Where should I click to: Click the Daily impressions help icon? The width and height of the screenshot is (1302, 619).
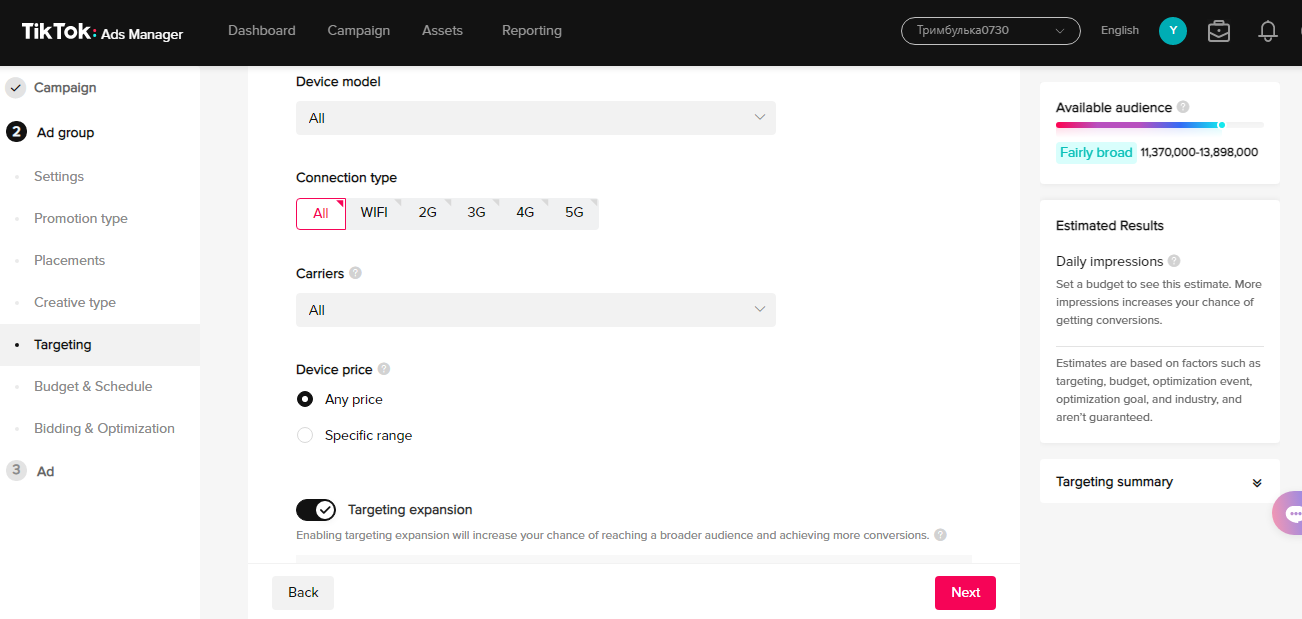click(1174, 261)
